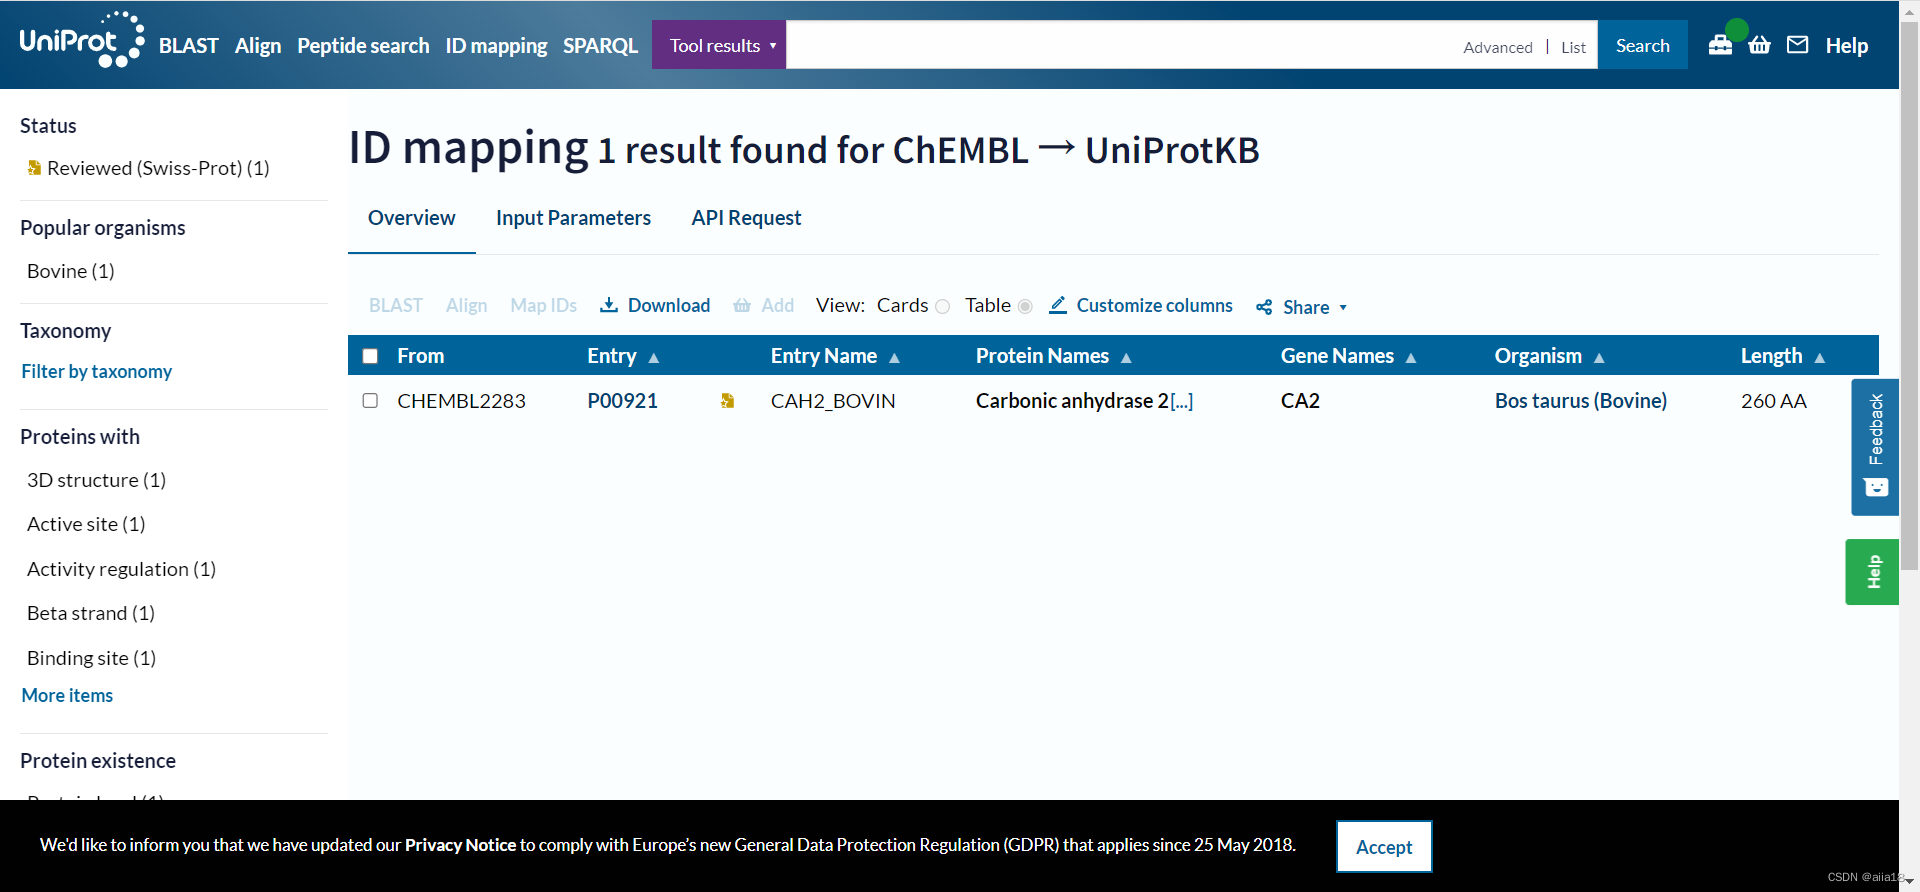This screenshot has width=1920, height=892.
Task: Filter by Binding site (1)
Action: [91, 658]
